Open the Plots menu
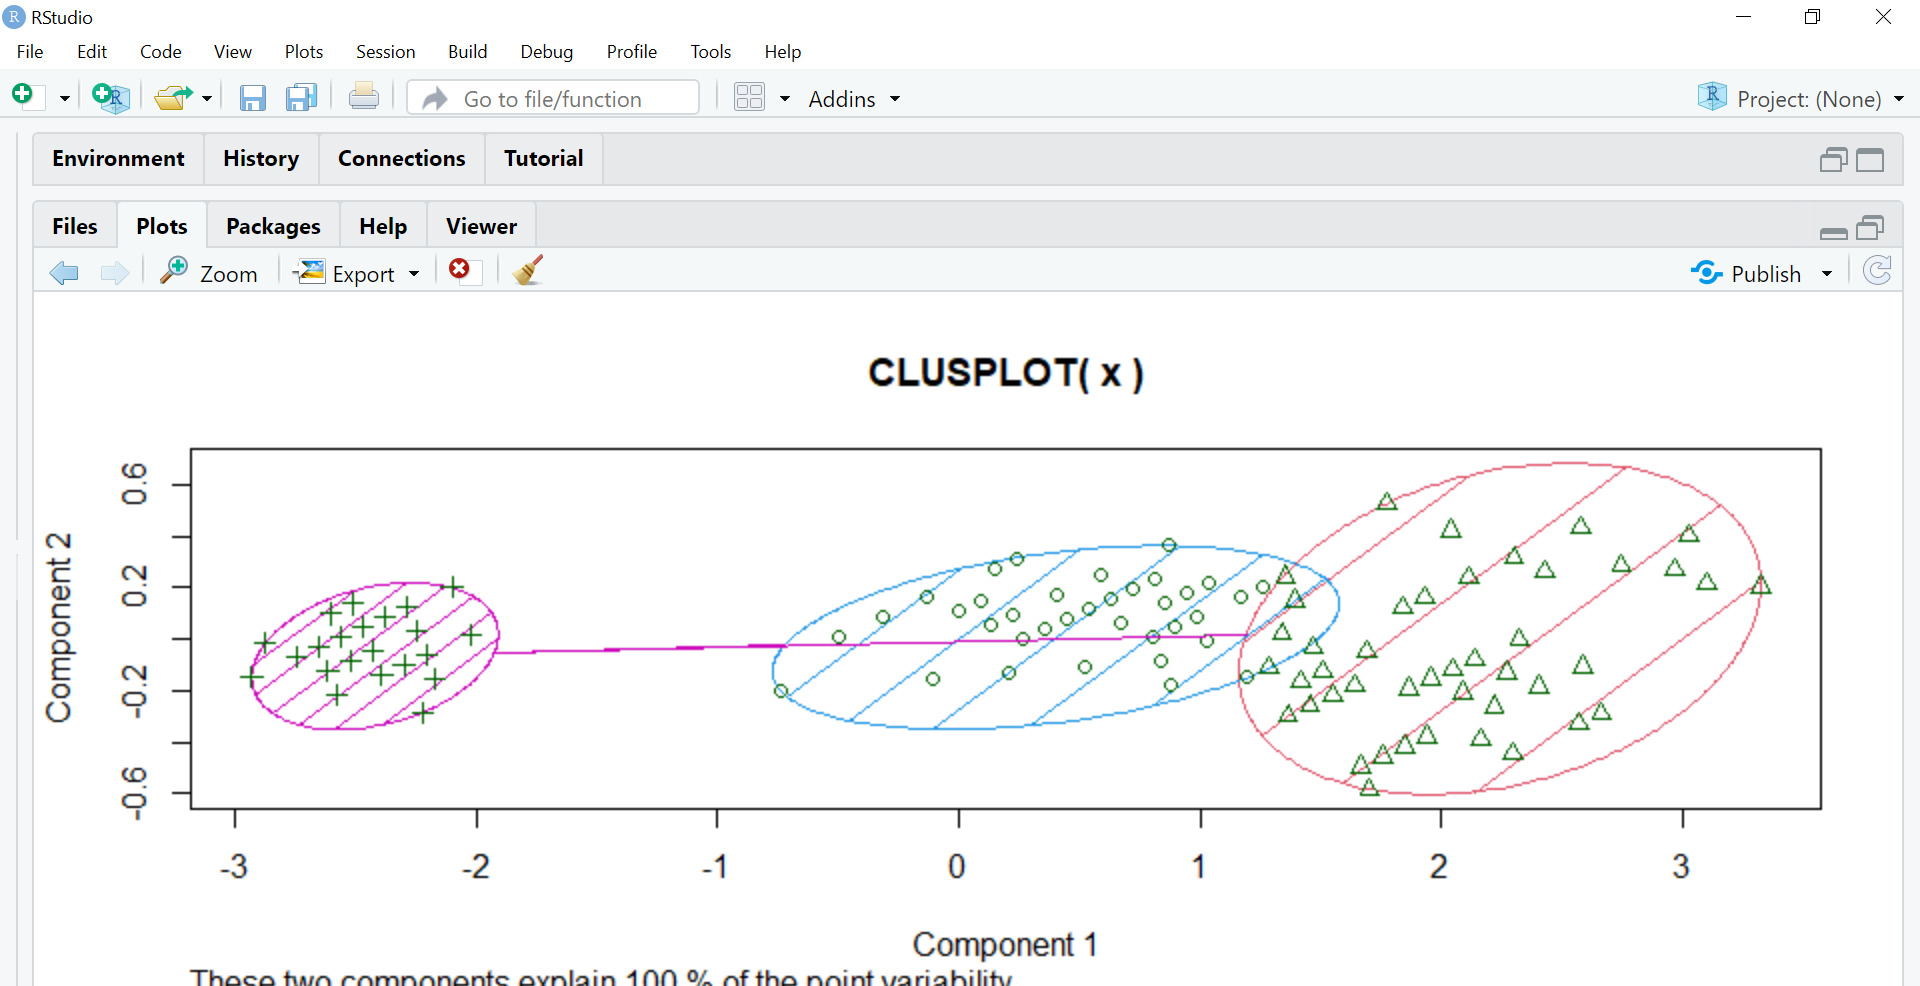Screen dimensions: 1920x986 click(x=304, y=51)
